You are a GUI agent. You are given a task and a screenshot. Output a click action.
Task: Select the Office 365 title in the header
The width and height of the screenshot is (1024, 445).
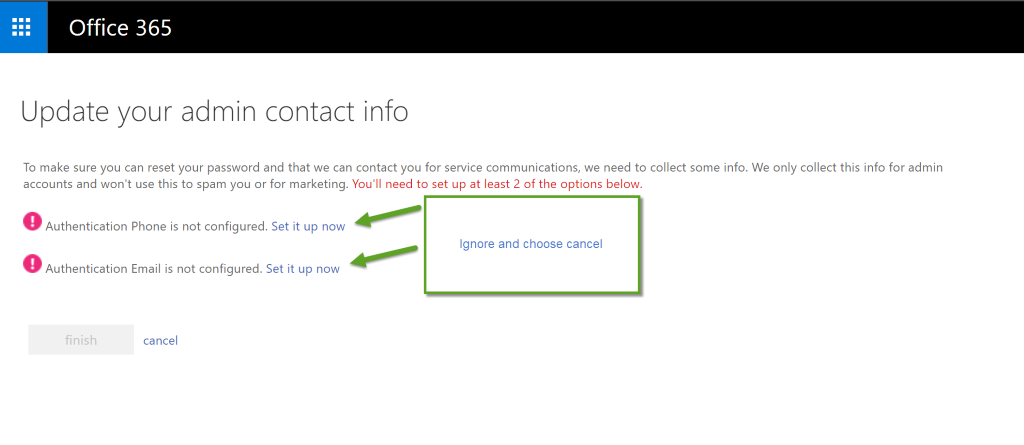[x=120, y=27]
